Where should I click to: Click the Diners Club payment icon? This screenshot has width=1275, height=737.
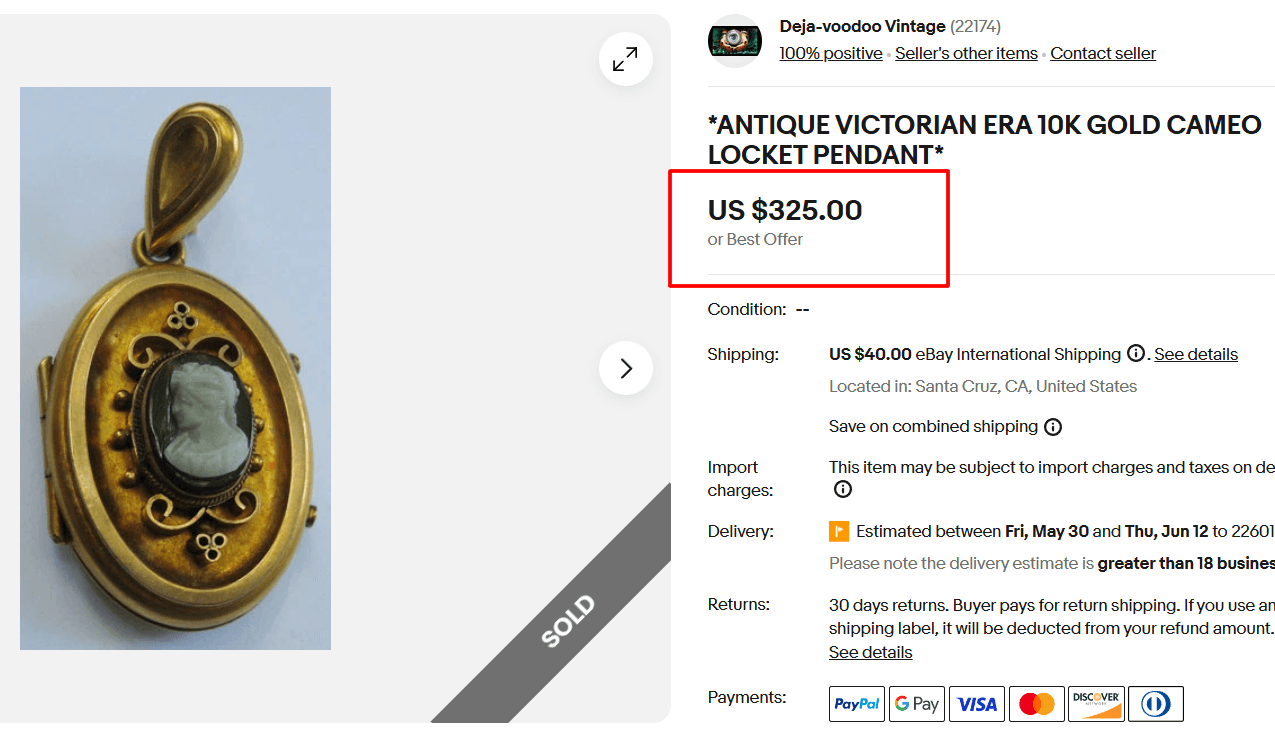coord(1156,704)
